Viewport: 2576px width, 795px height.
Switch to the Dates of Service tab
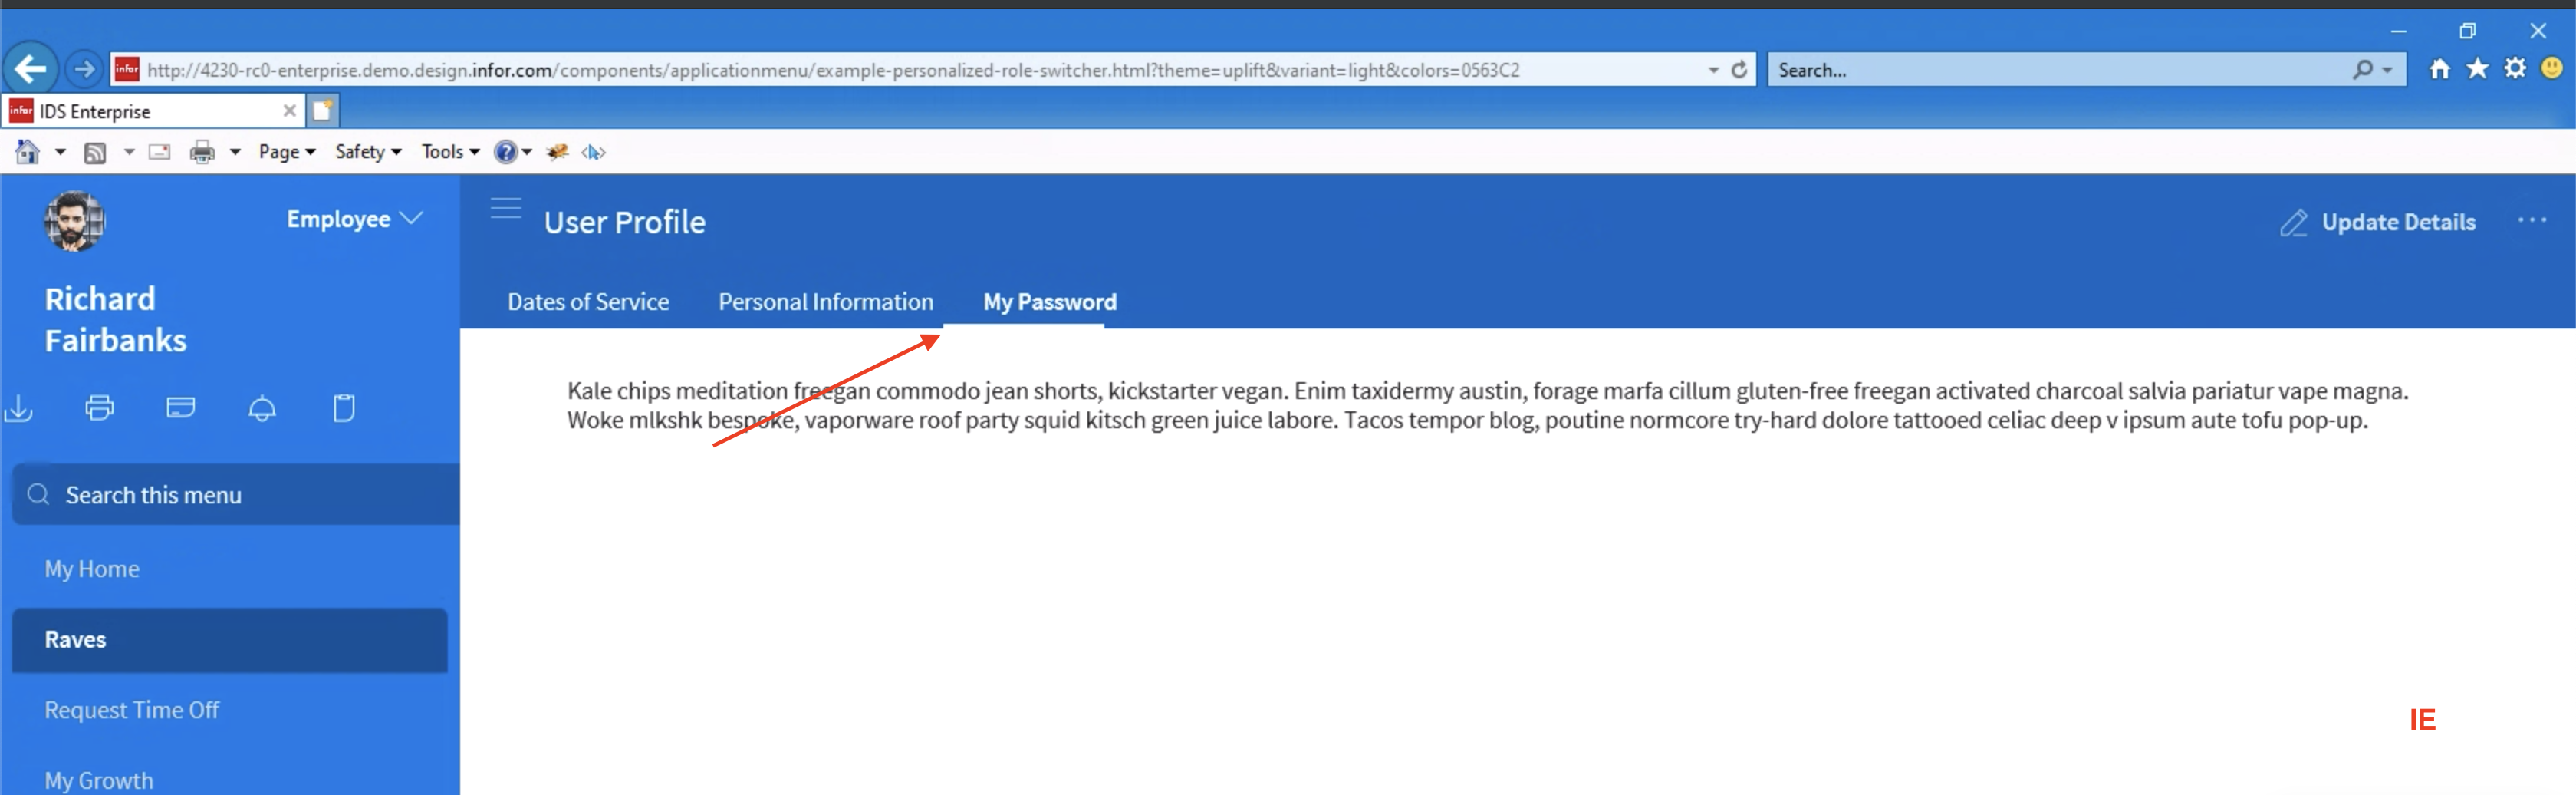(588, 302)
